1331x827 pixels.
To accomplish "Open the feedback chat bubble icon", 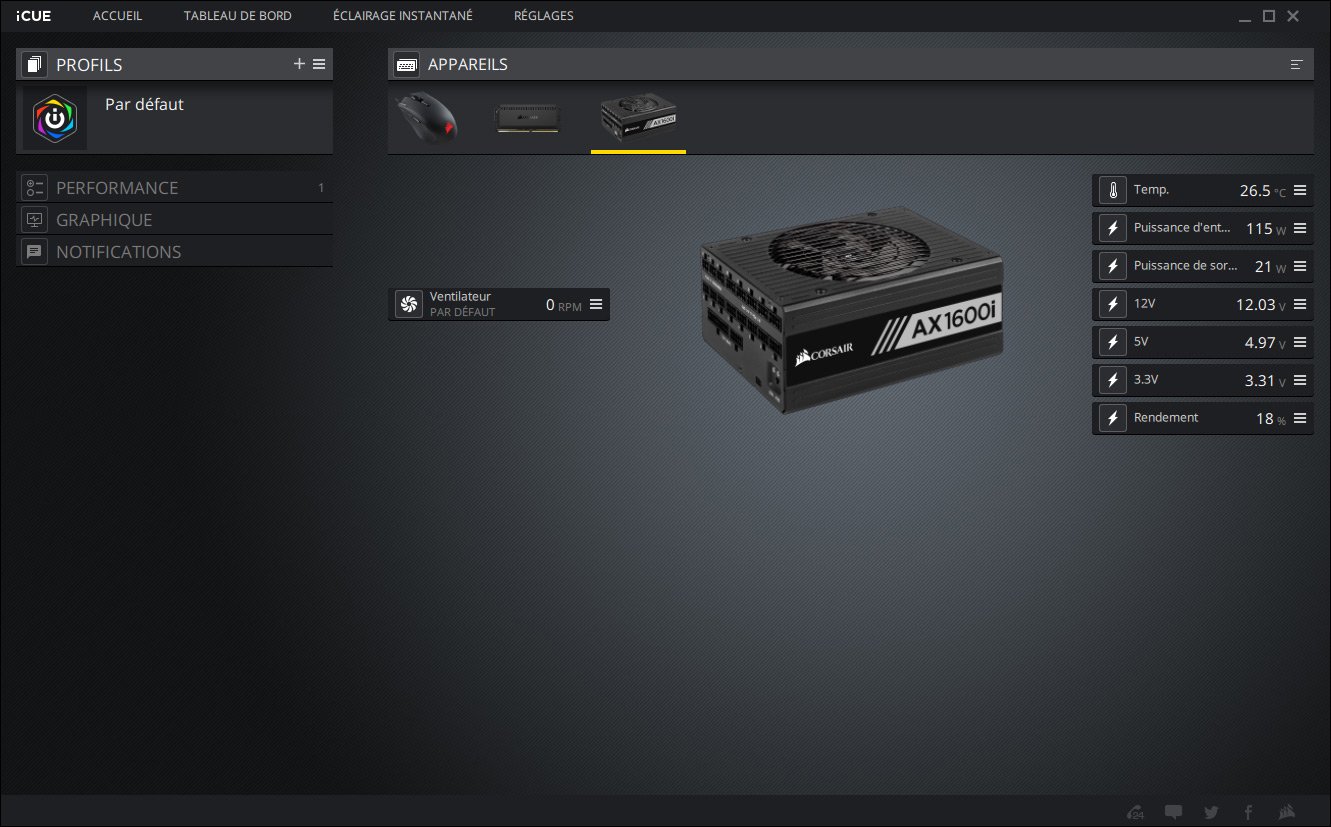I will [1174, 812].
